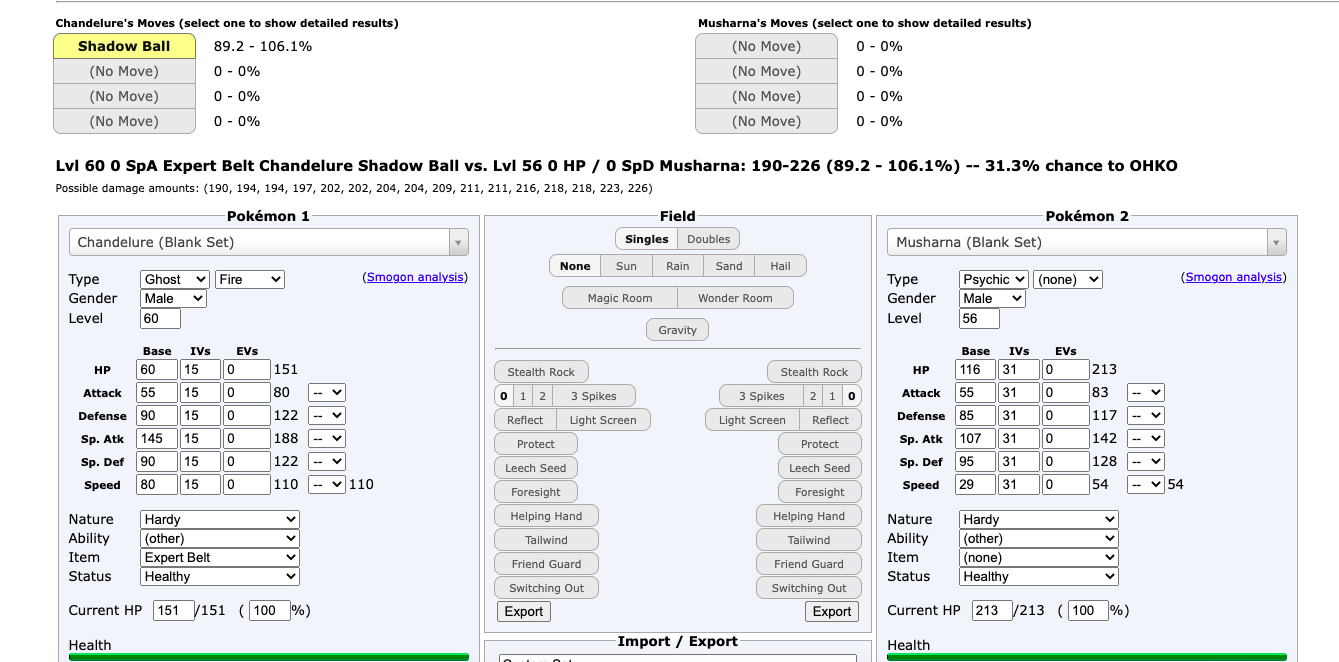This screenshot has height=662, width=1339.
Task: Toggle Musharna side Reflect
Action: click(x=830, y=420)
